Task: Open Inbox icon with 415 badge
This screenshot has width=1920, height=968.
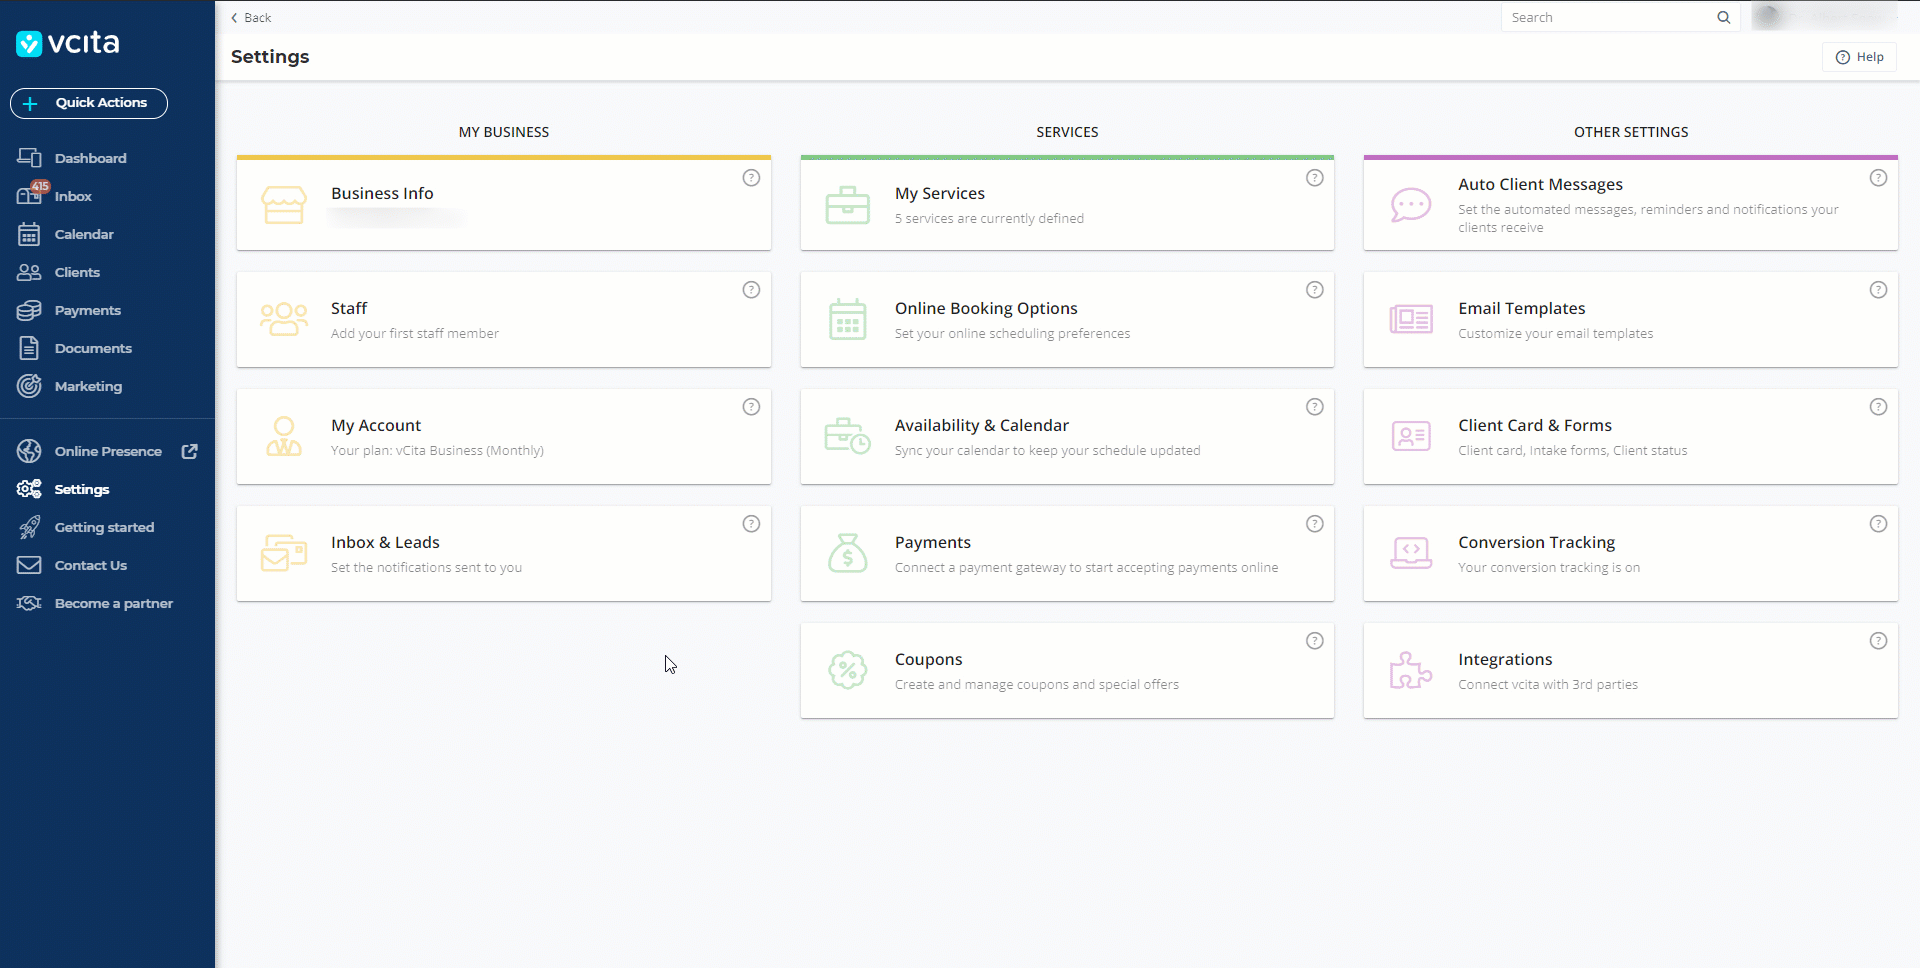Action: 32,194
